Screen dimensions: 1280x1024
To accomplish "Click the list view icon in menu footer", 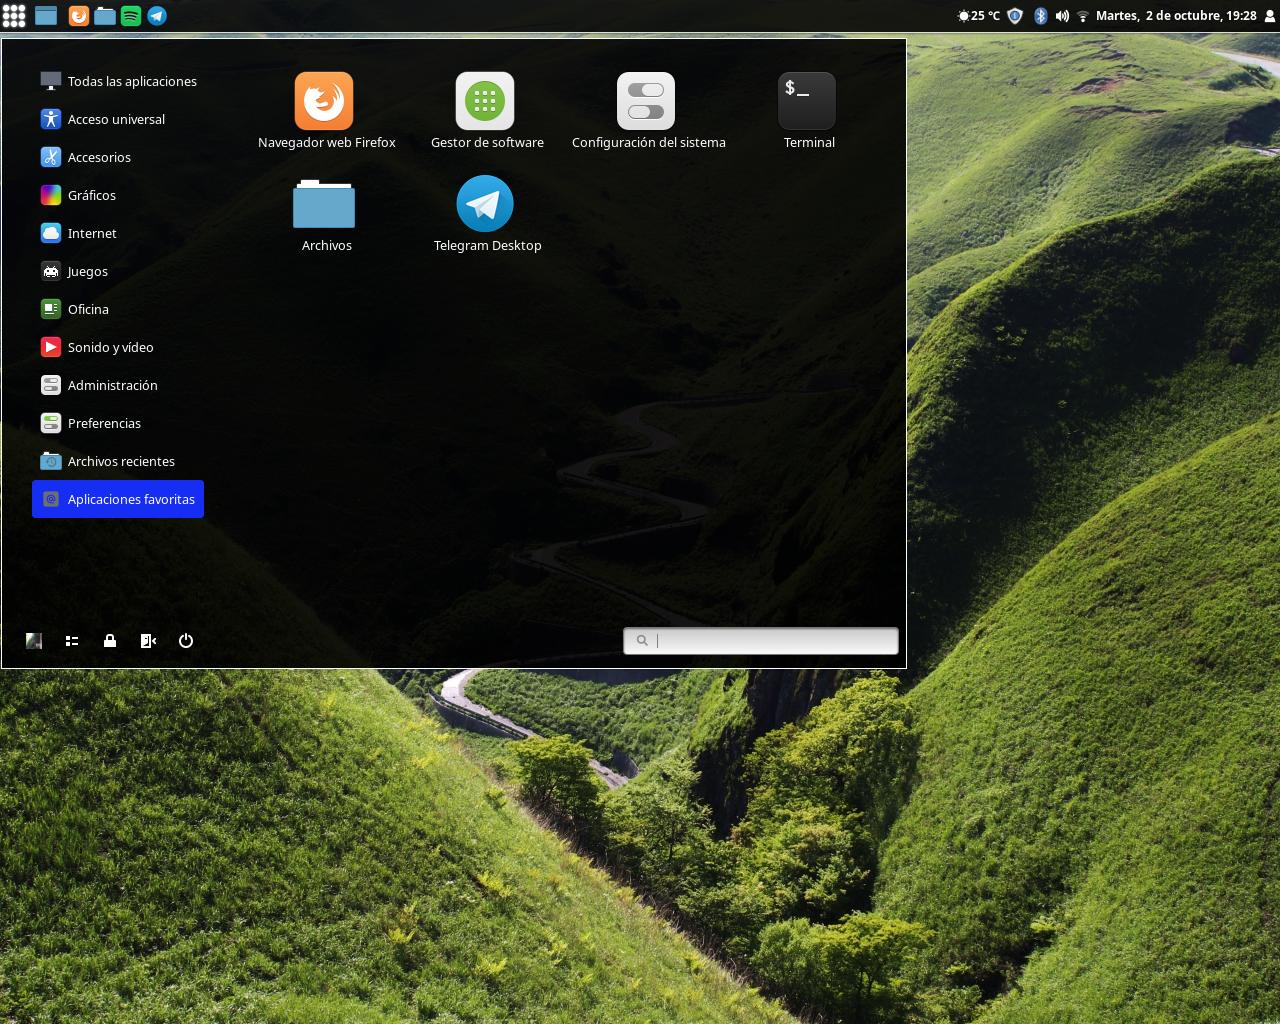I will 72,641.
